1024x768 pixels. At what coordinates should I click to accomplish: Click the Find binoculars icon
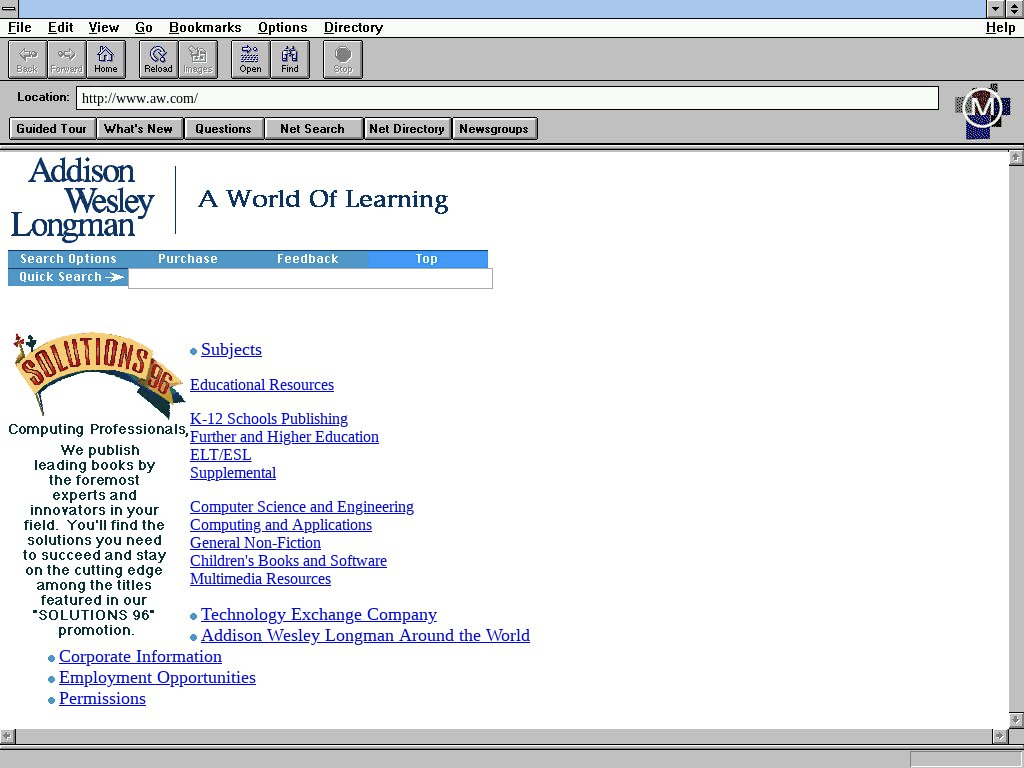(289, 59)
